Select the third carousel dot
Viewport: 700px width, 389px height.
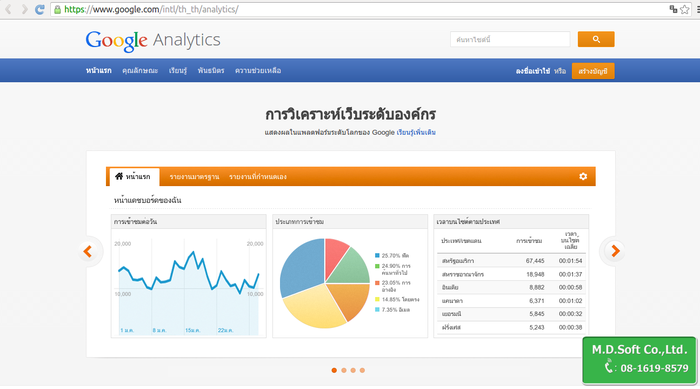[x=353, y=370]
